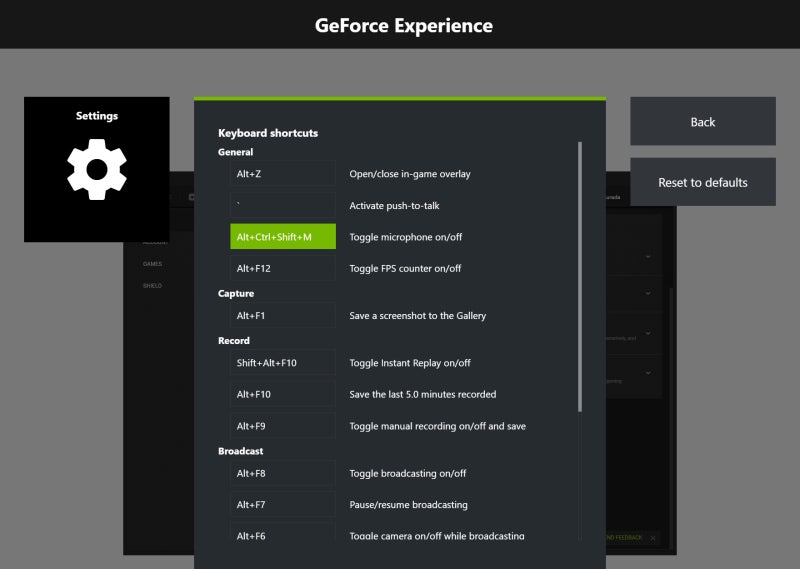The width and height of the screenshot is (800, 569).
Task: Click the highlighted Alt+Ctrl+Shift+M shortcut field
Action: click(x=283, y=237)
